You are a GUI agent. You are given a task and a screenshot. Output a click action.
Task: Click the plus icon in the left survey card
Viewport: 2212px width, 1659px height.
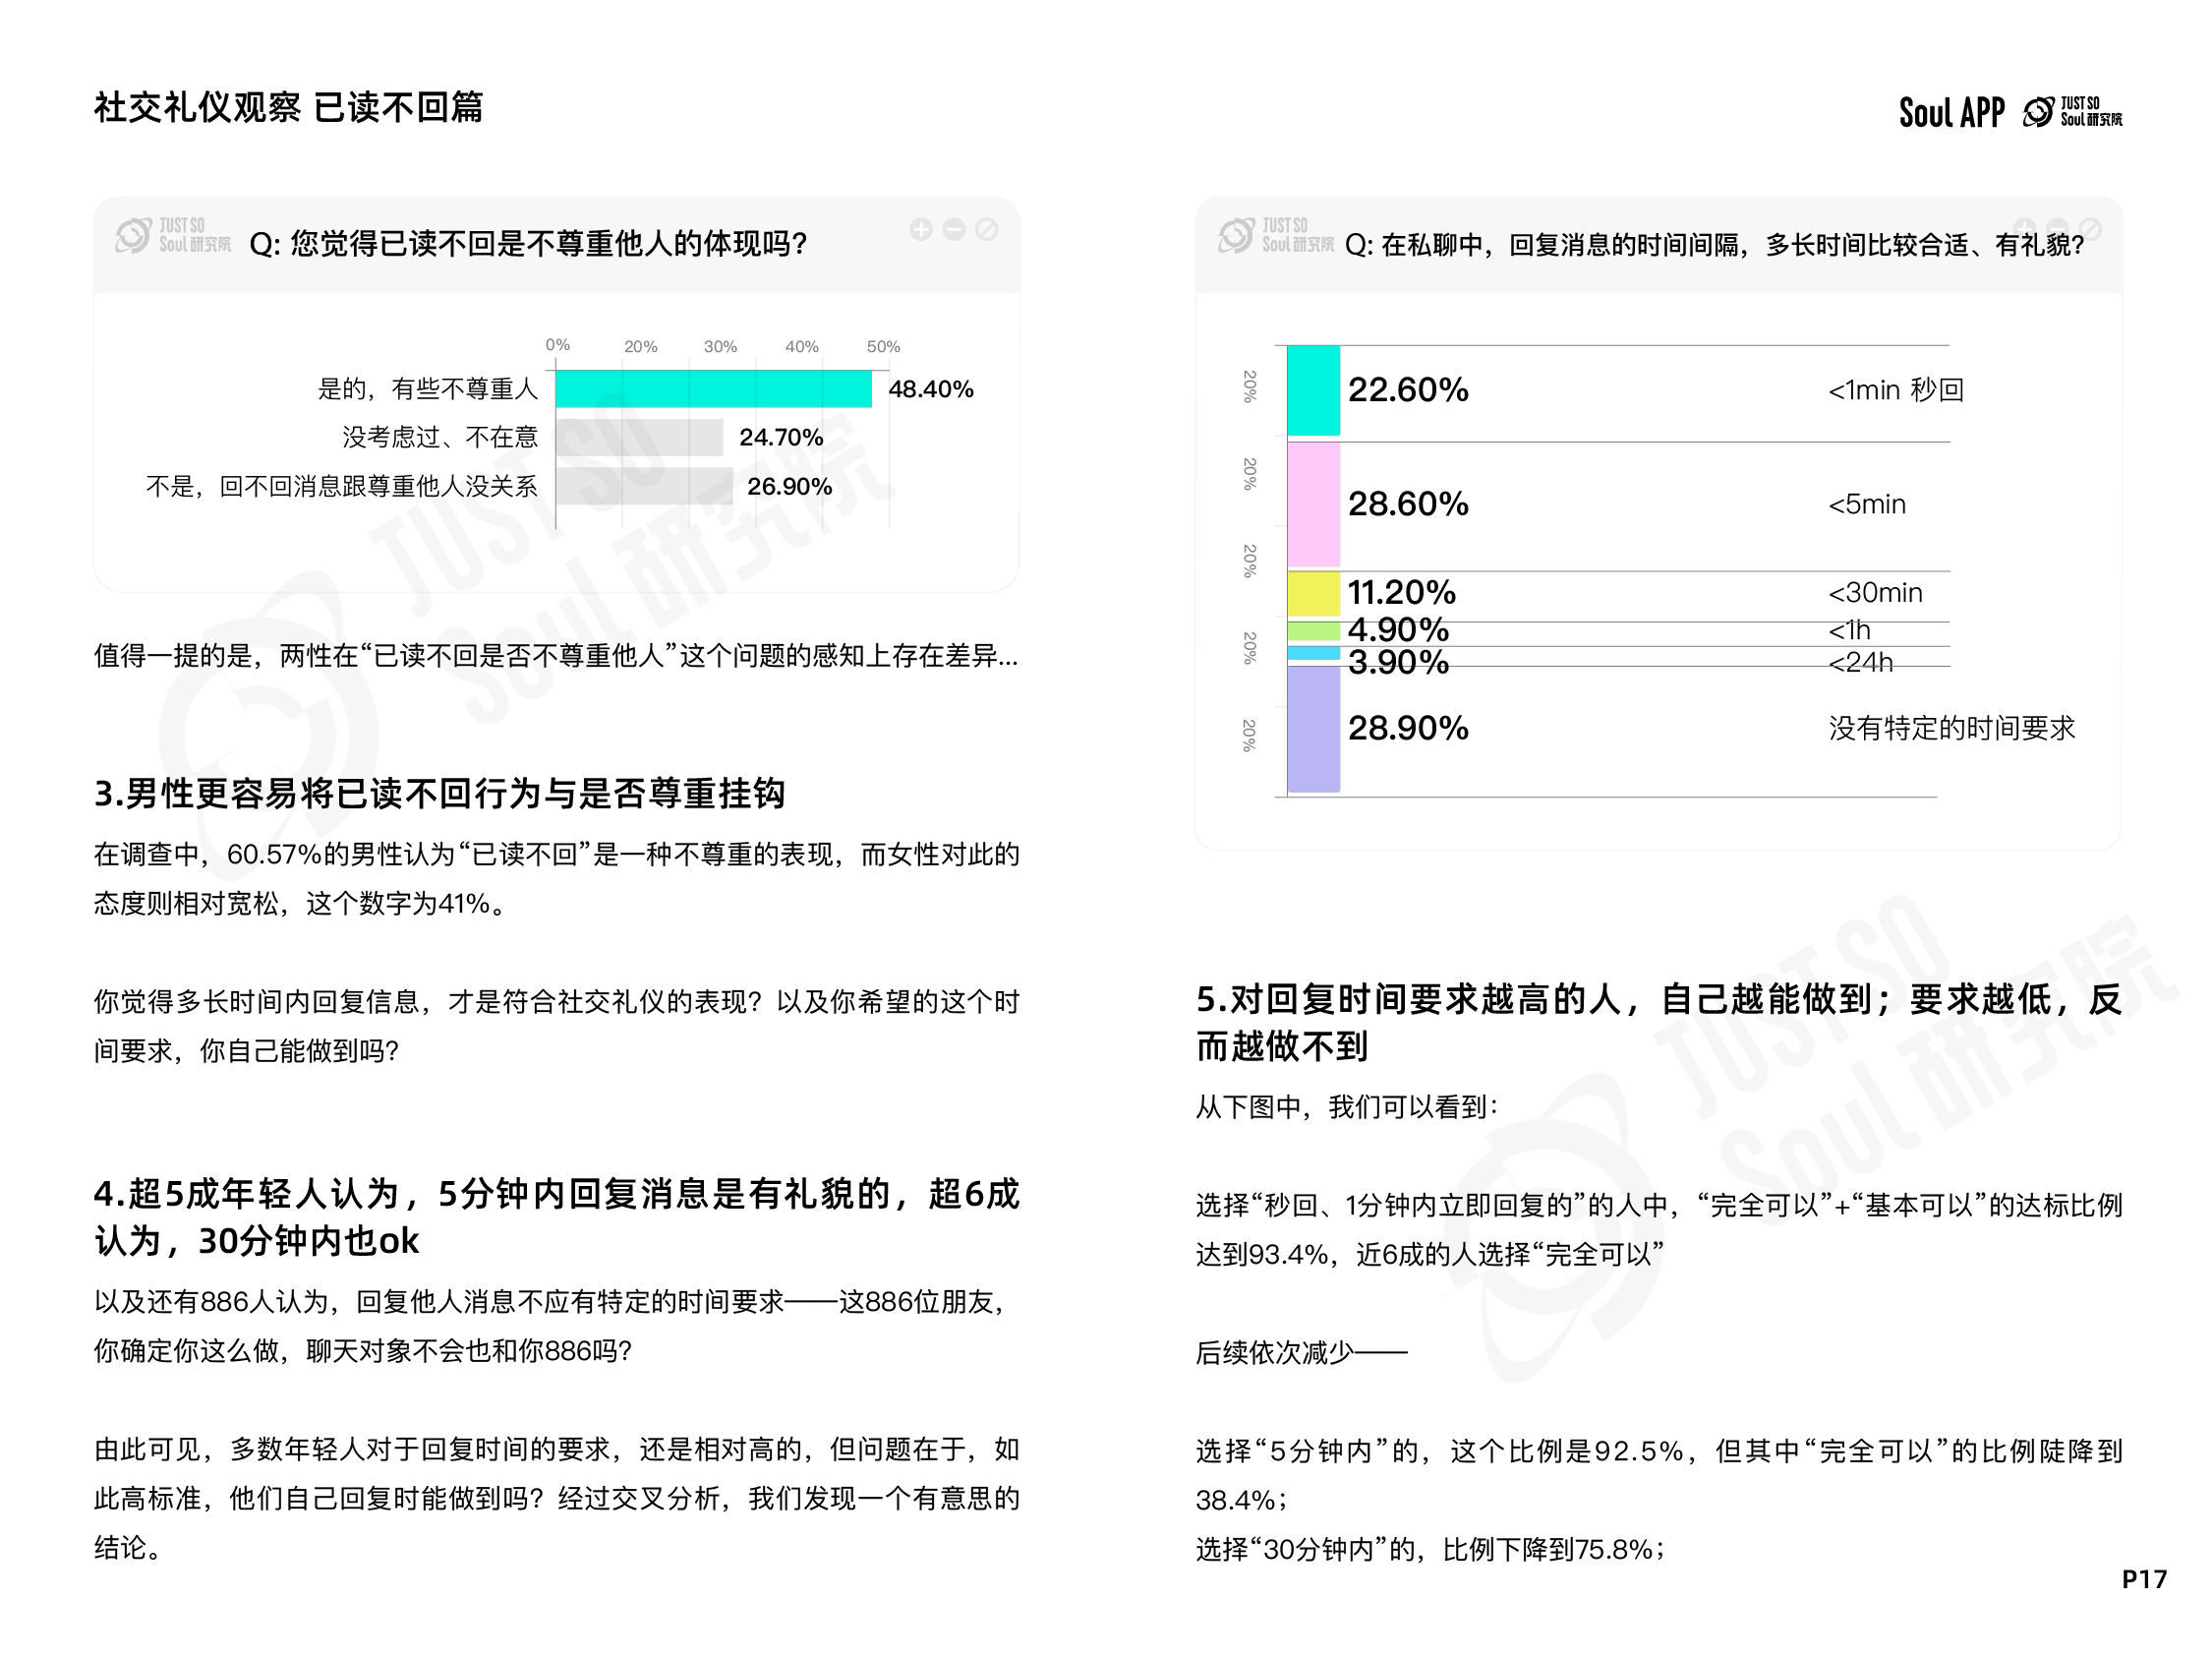[921, 230]
